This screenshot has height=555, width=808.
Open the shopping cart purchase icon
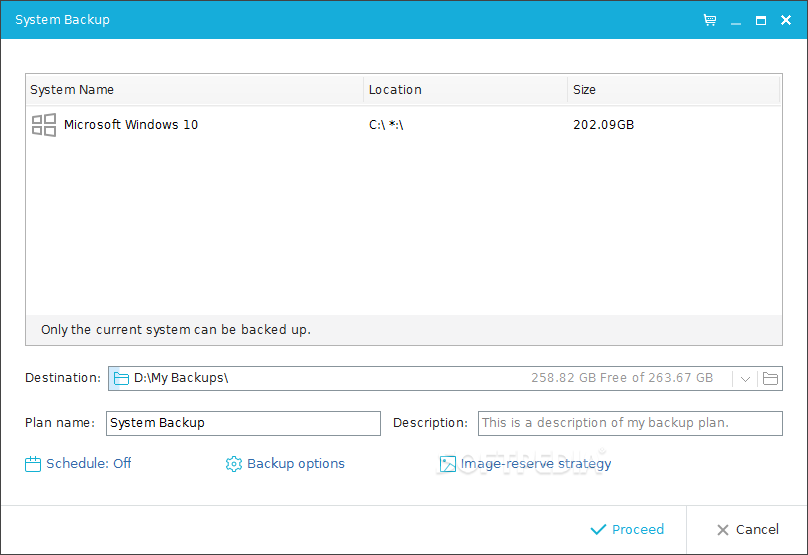coord(710,20)
